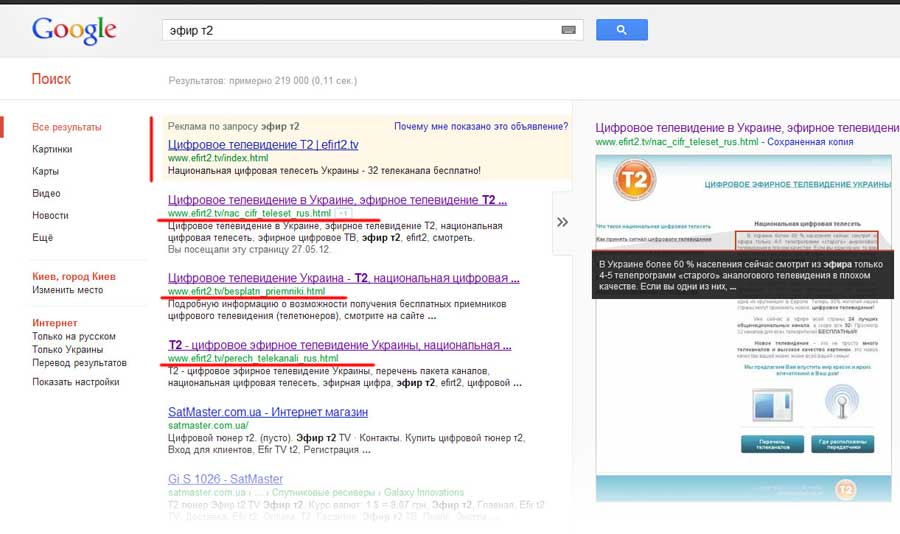Open the on-screen keyboard icon in search box
The width and height of the screenshot is (900, 534).
click(568, 30)
